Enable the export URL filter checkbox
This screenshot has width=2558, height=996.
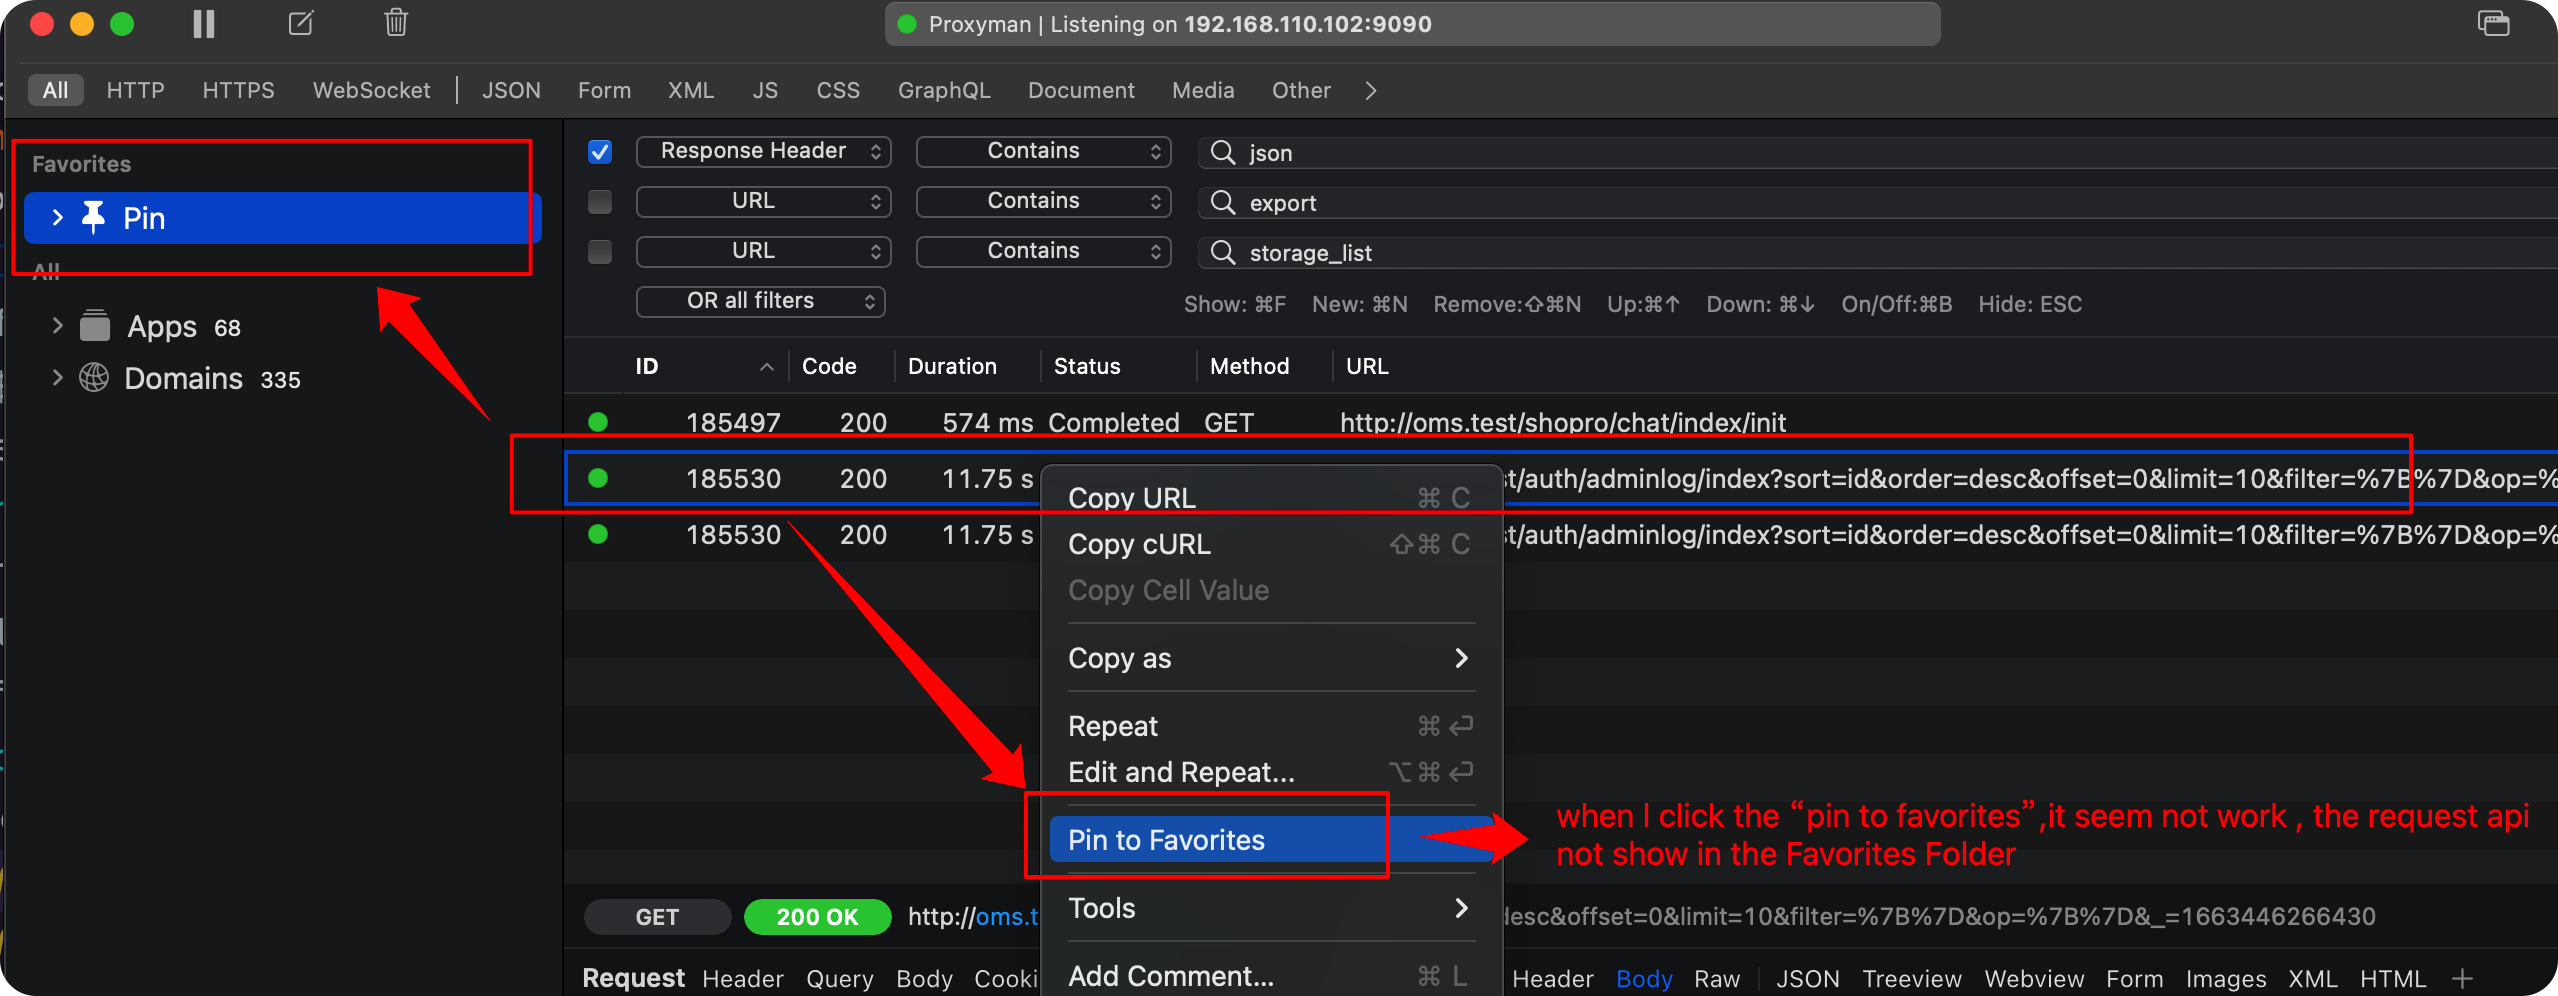tap(600, 202)
